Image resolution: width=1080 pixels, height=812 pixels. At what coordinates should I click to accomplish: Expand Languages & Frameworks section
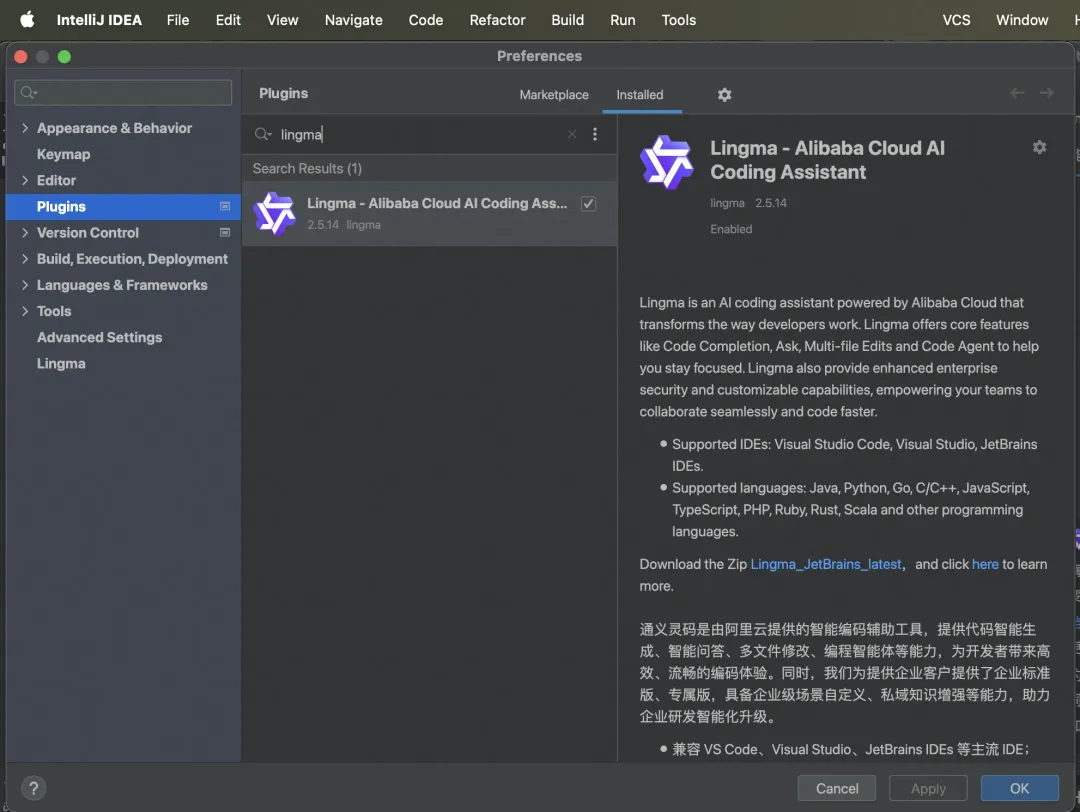tap(25, 285)
